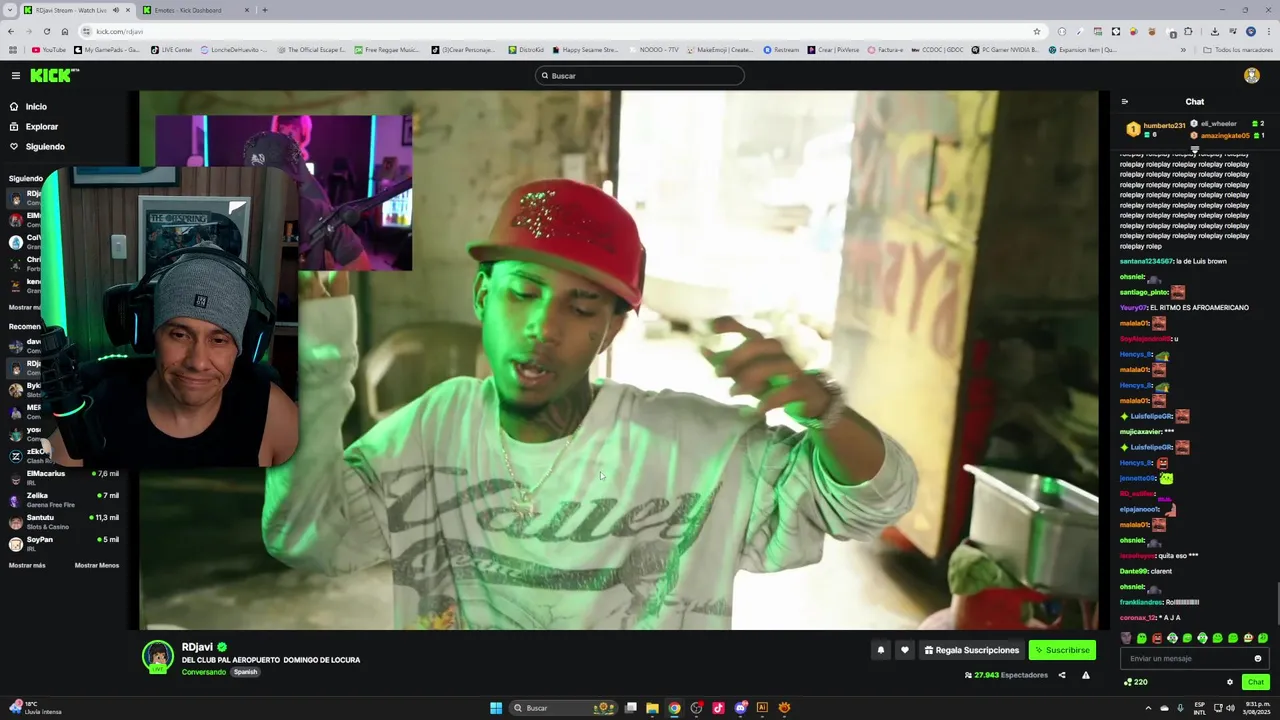The width and height of the screenshot is (1280, 720).
Task: Go to Kick home via logo
Action: tap(54, 76)
